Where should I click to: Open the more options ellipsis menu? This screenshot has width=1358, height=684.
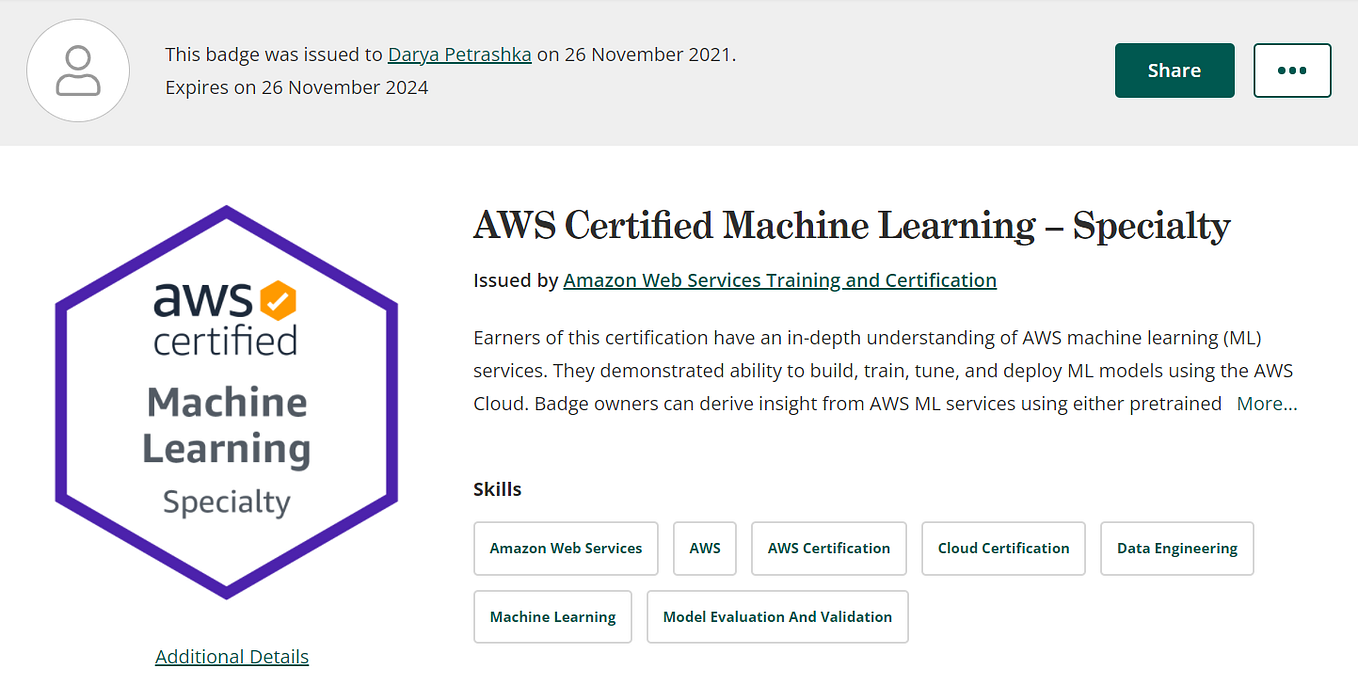coord(1292,70)
